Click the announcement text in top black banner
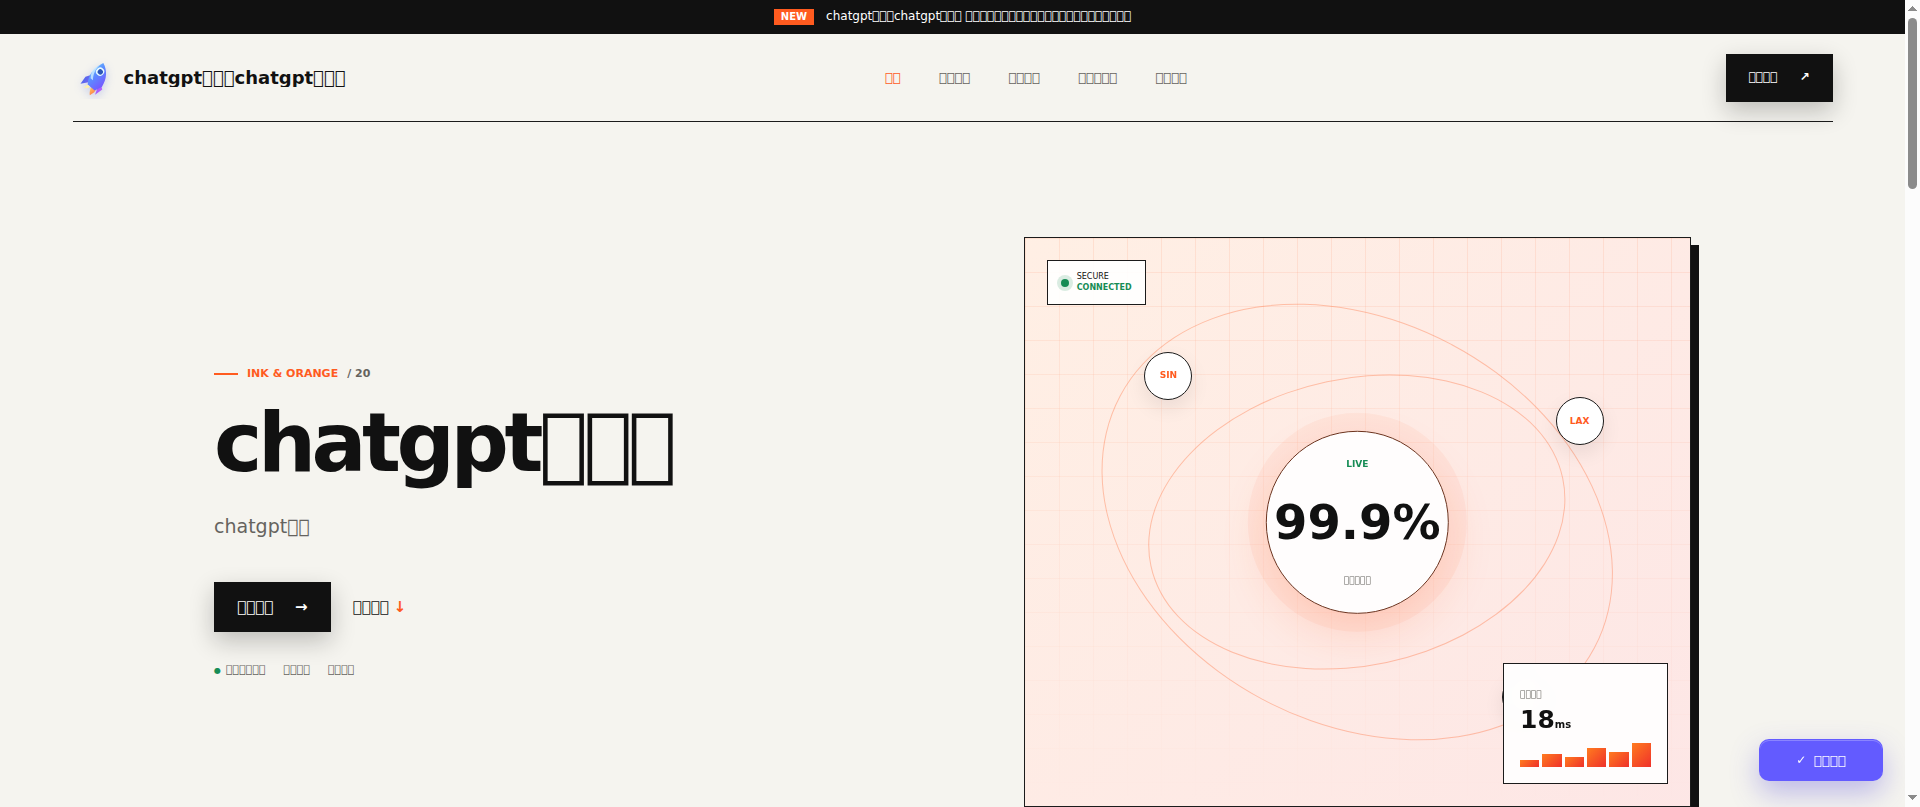The width and height of the screenshot is (1920, 807). tap(978, 16)
